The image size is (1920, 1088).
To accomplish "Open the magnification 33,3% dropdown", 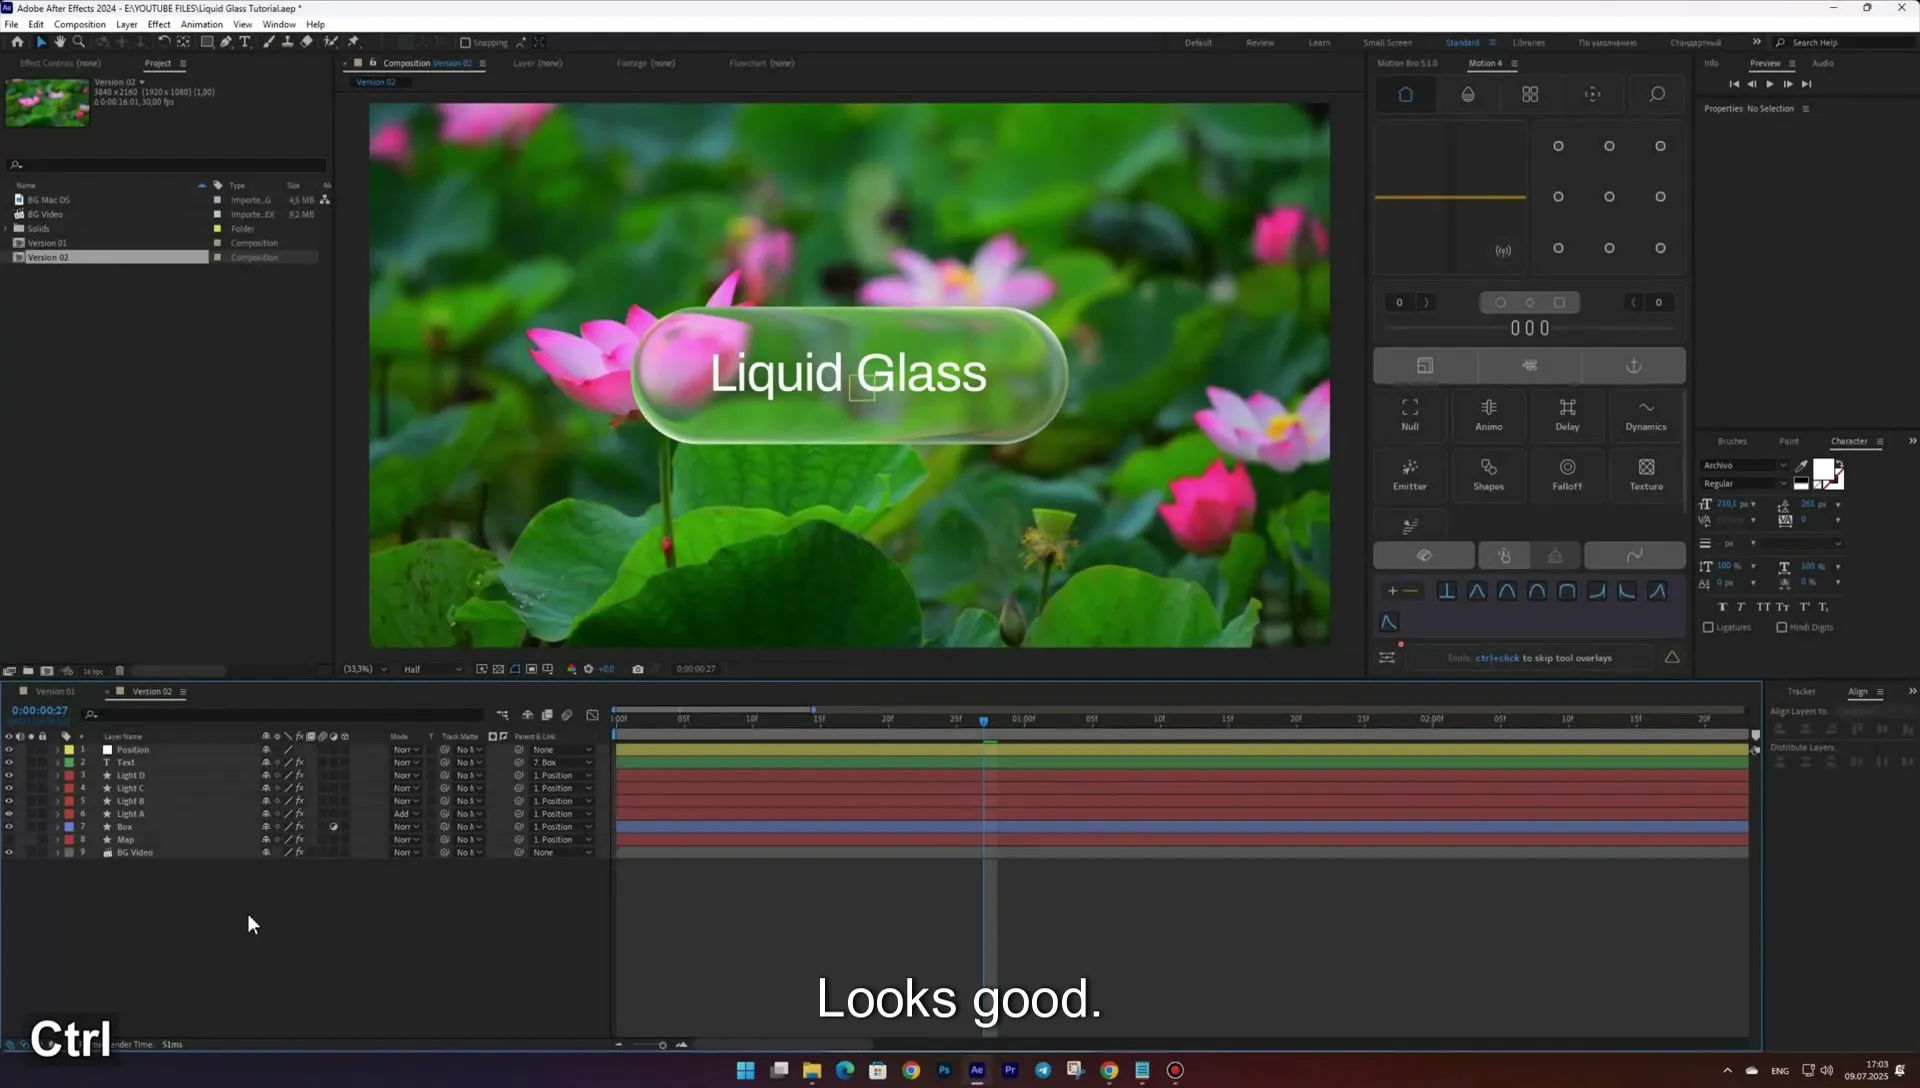I will [x=364, y=669].
